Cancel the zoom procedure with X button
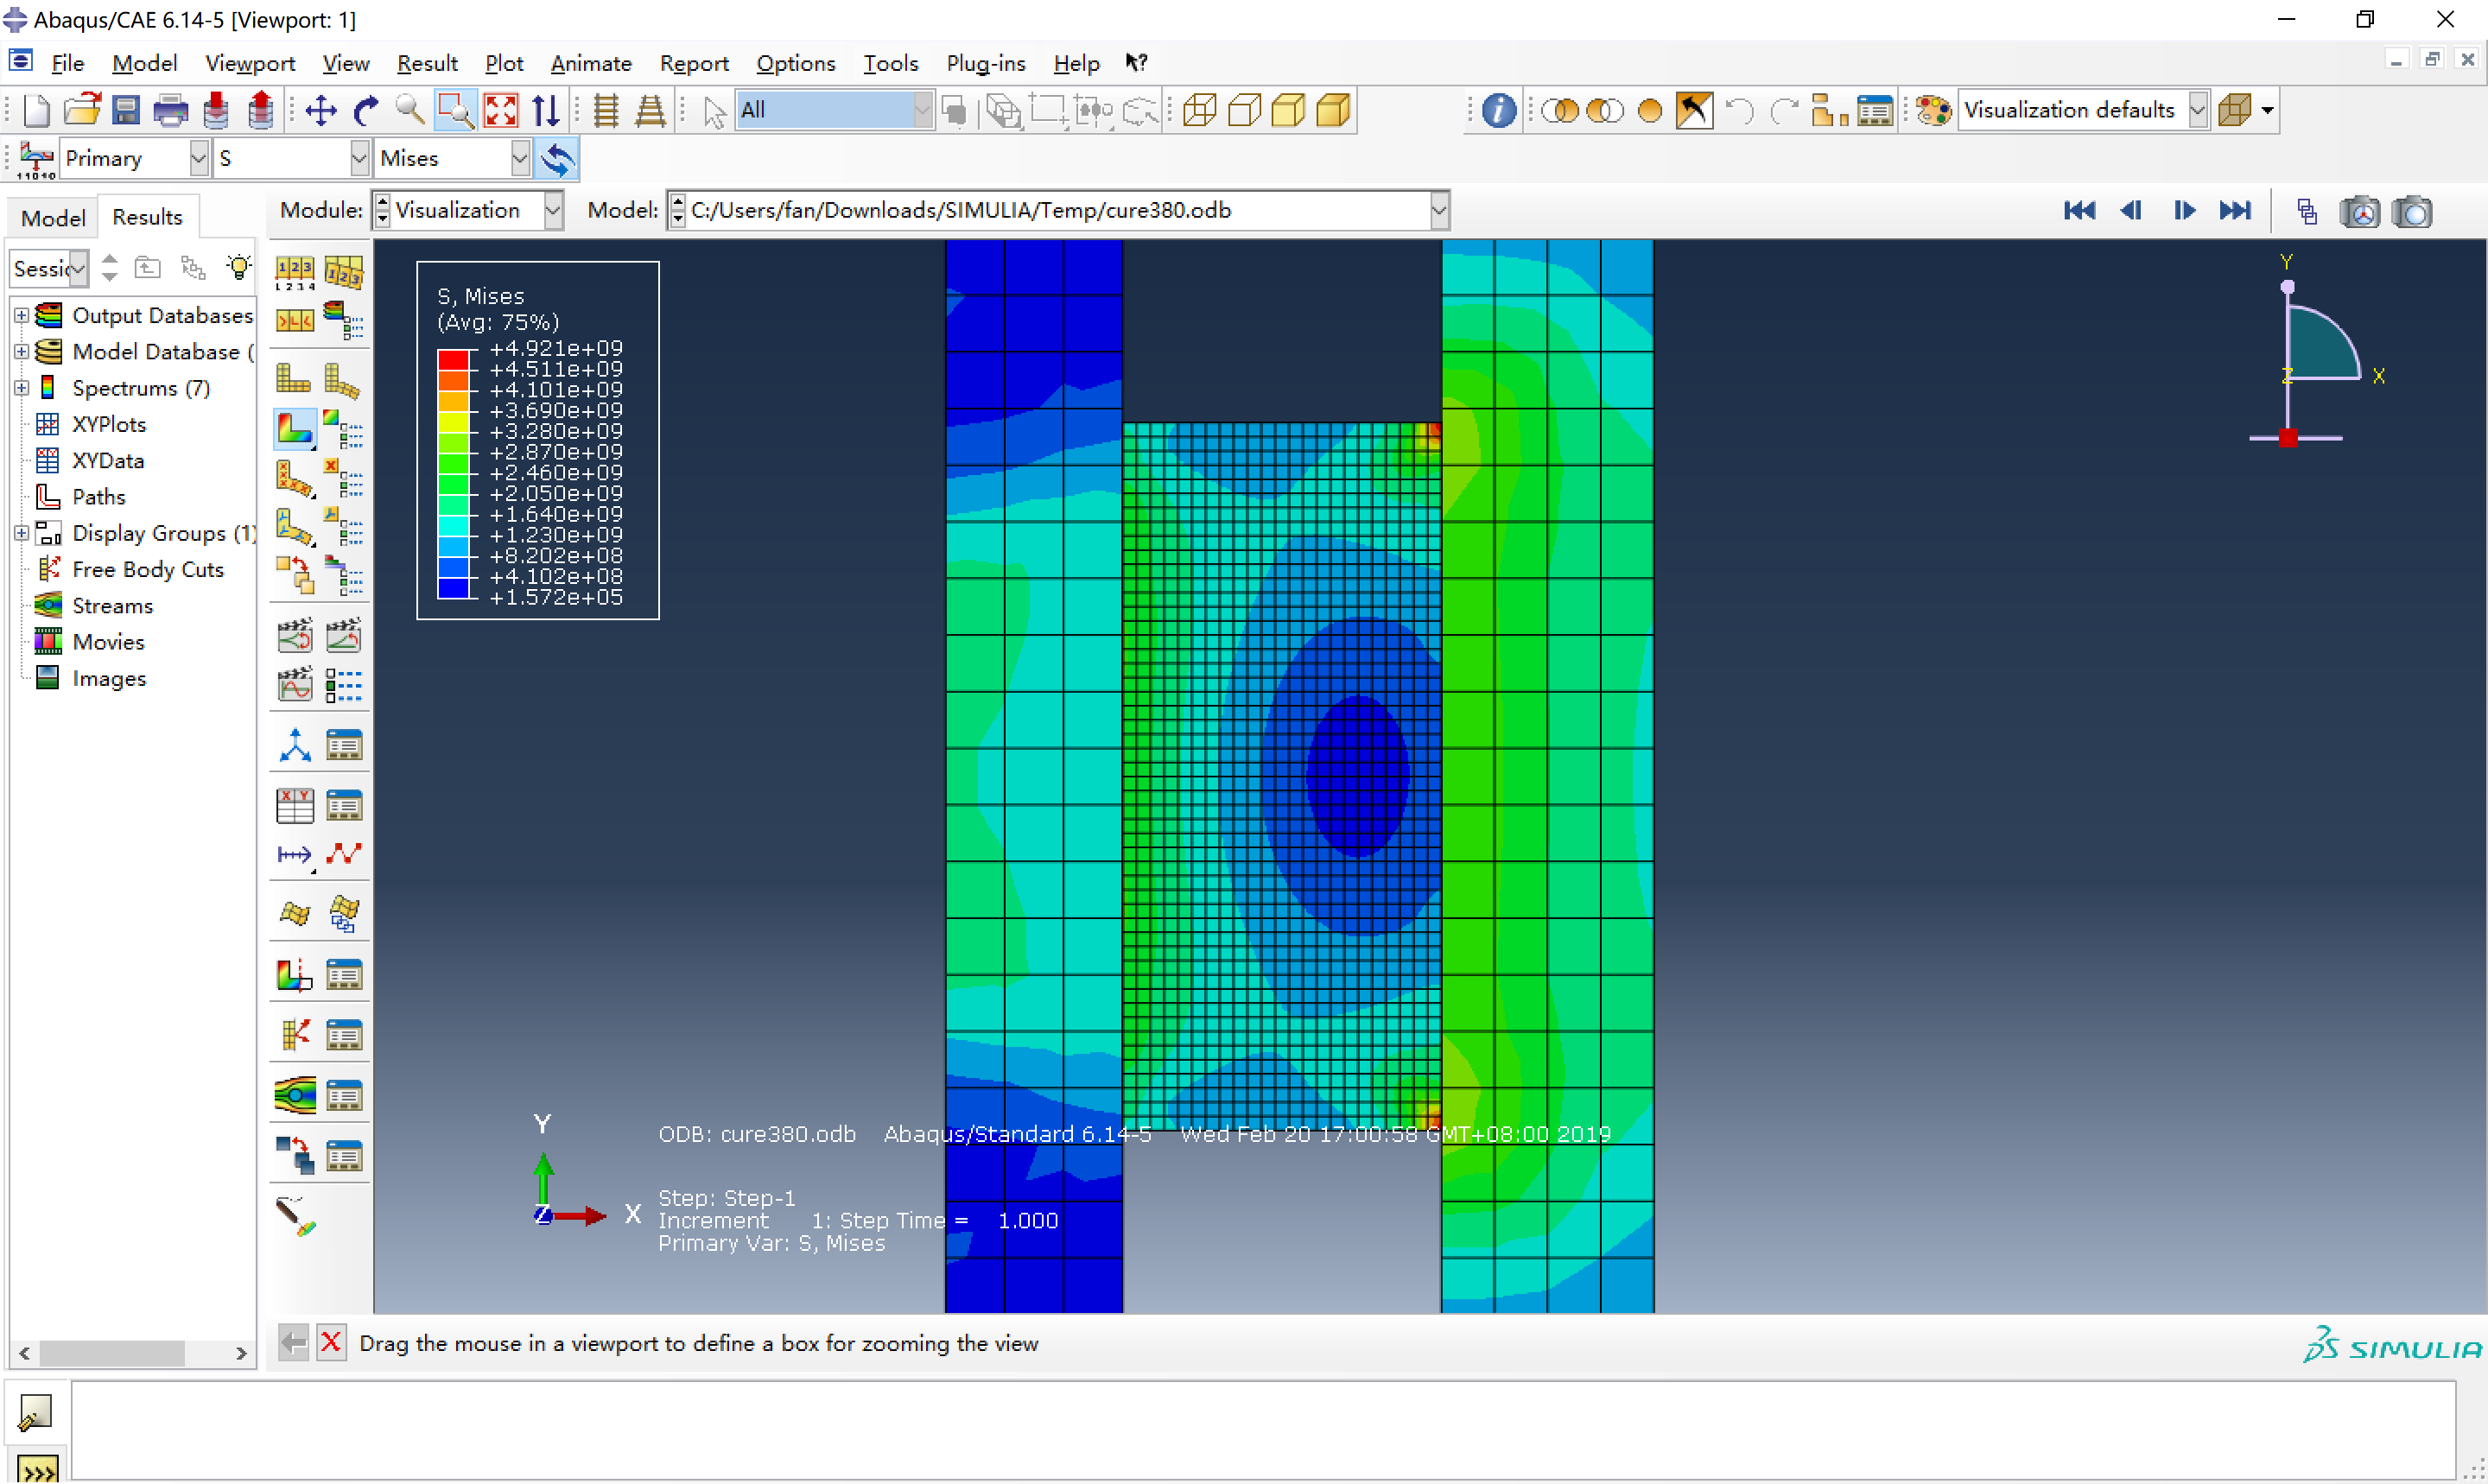Viewport: 2488px width, 1484px height. click(x=331, y=1342)
